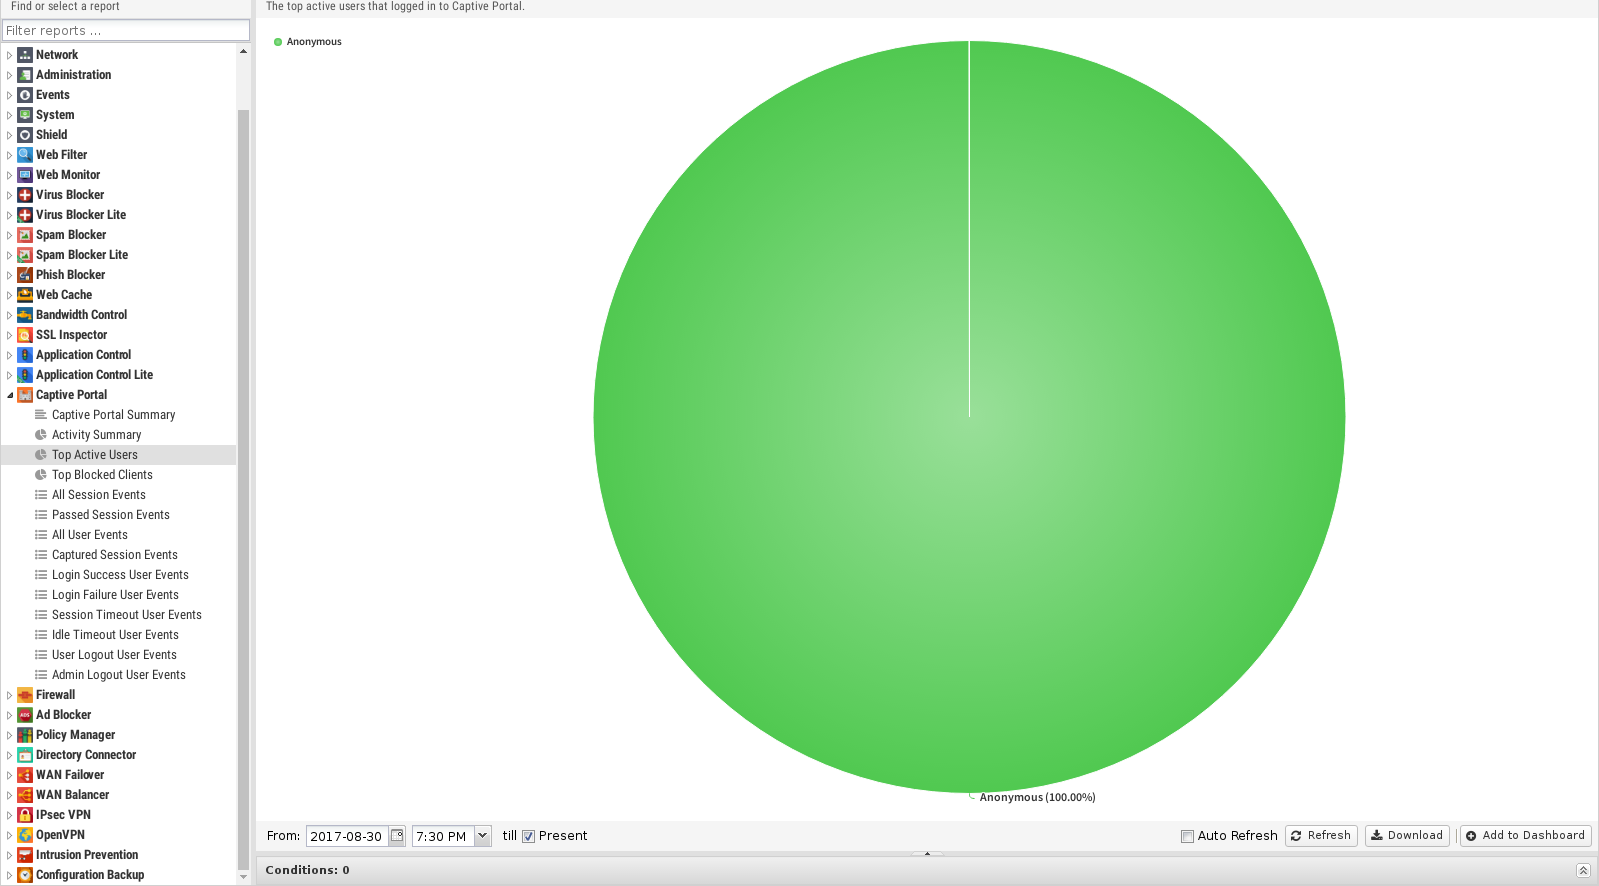Click the WAN Balancer icon
The image size is (1599, 886).
25,795
